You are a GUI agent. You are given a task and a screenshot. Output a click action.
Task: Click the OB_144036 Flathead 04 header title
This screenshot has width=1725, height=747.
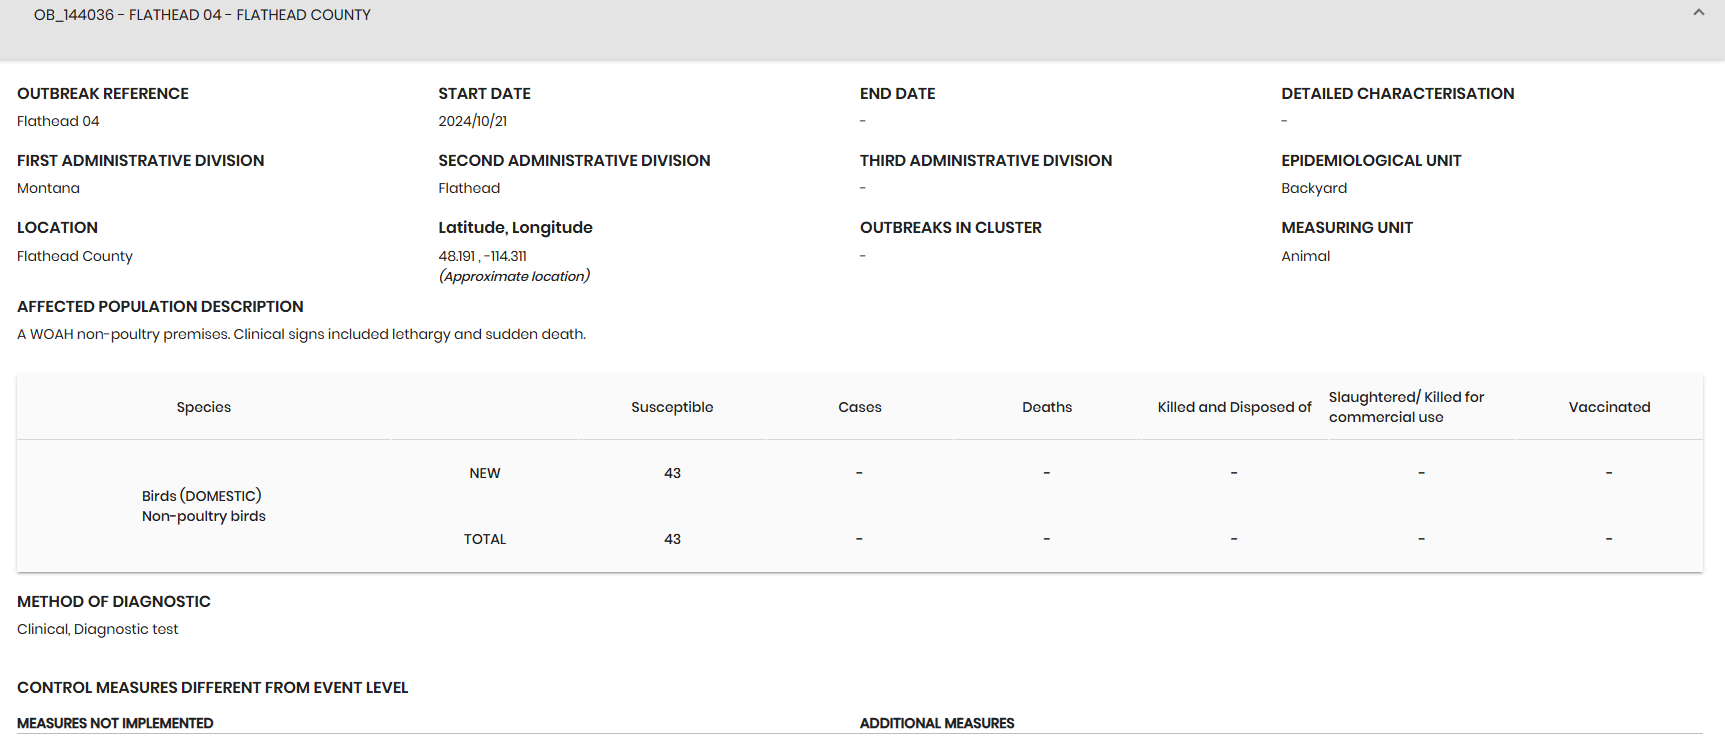coord(202,15)
